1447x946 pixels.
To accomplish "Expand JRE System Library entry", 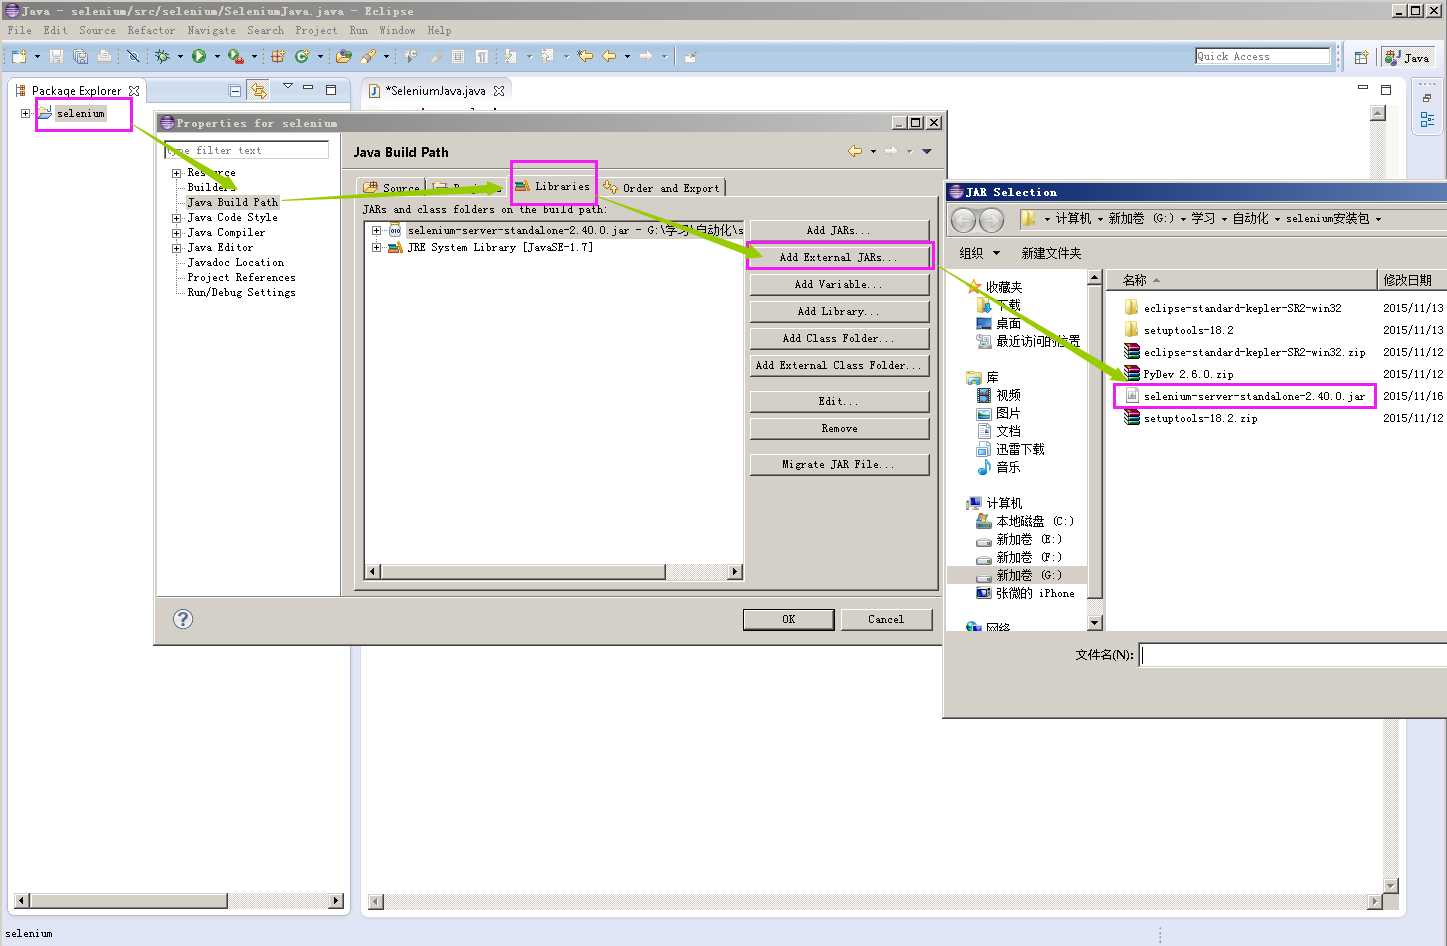I will (377, 248).
